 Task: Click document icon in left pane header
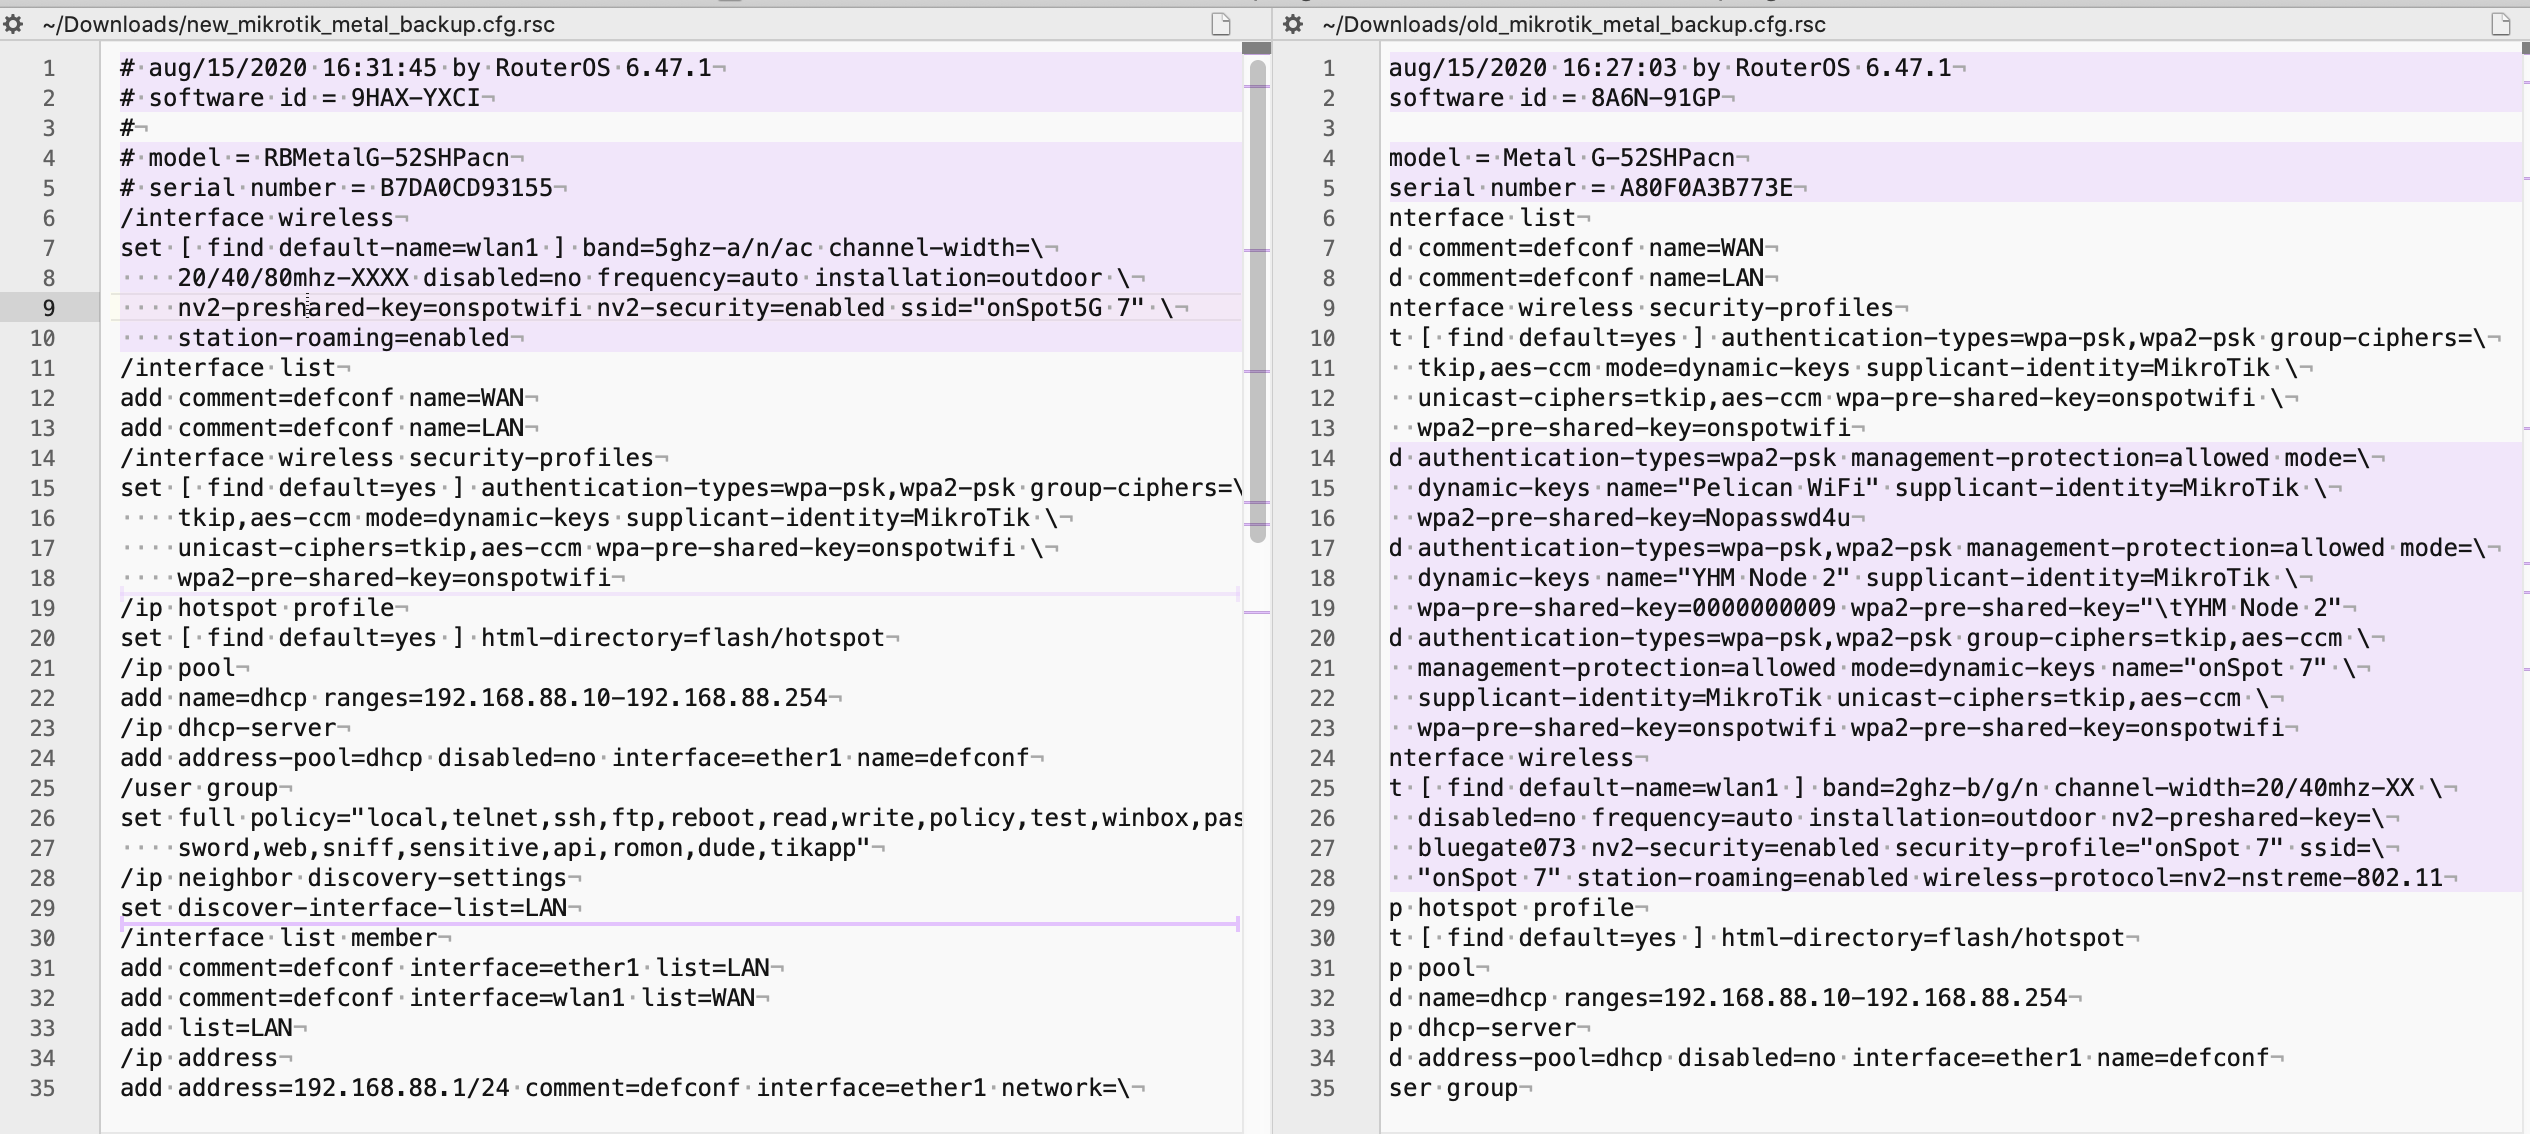[x=1221, y=24]
